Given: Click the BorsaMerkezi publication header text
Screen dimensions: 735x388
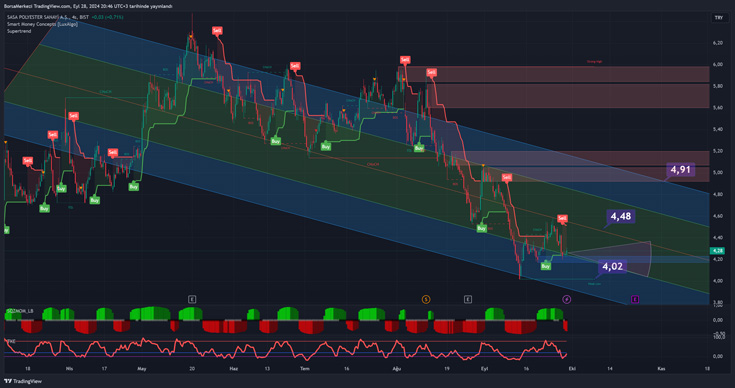Looking at the screenshot, I should click(x=88, y=6).
